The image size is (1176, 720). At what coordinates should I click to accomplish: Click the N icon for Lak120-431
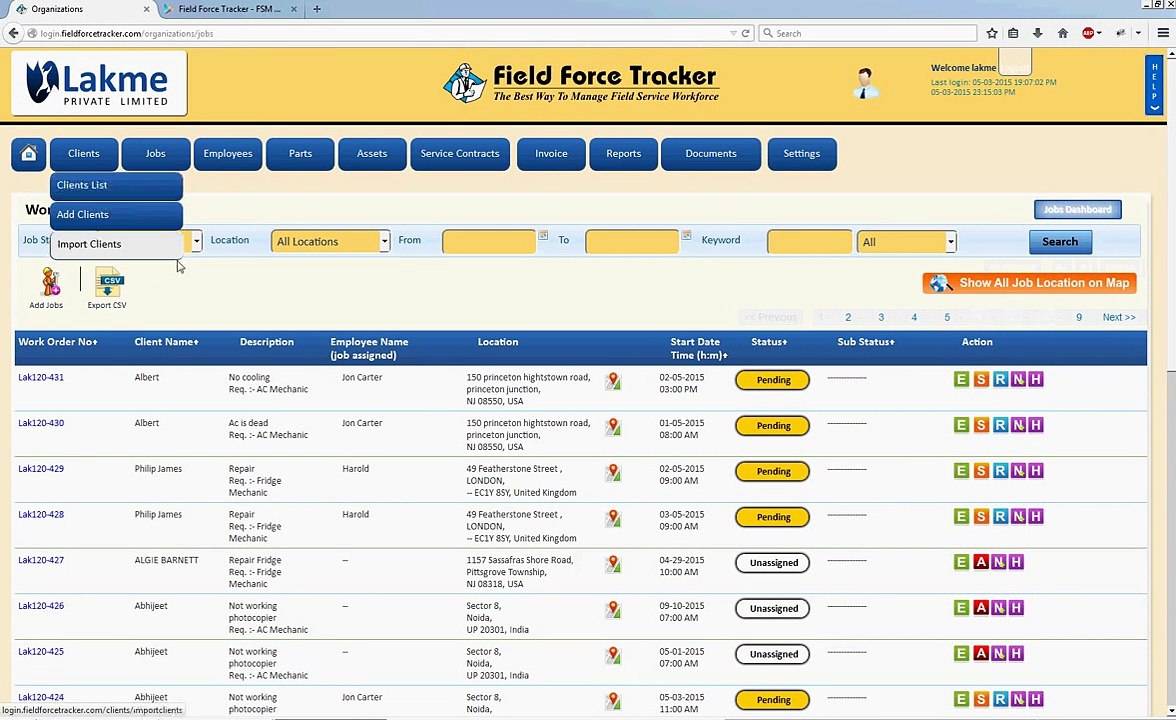(x=1018, y=380)
